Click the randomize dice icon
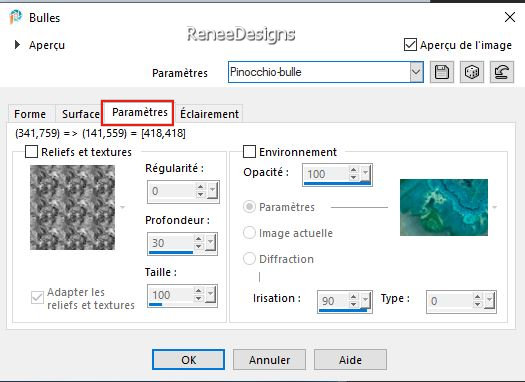Image resolution: width=525 pixels, height=382 pixels. point(472,72)
